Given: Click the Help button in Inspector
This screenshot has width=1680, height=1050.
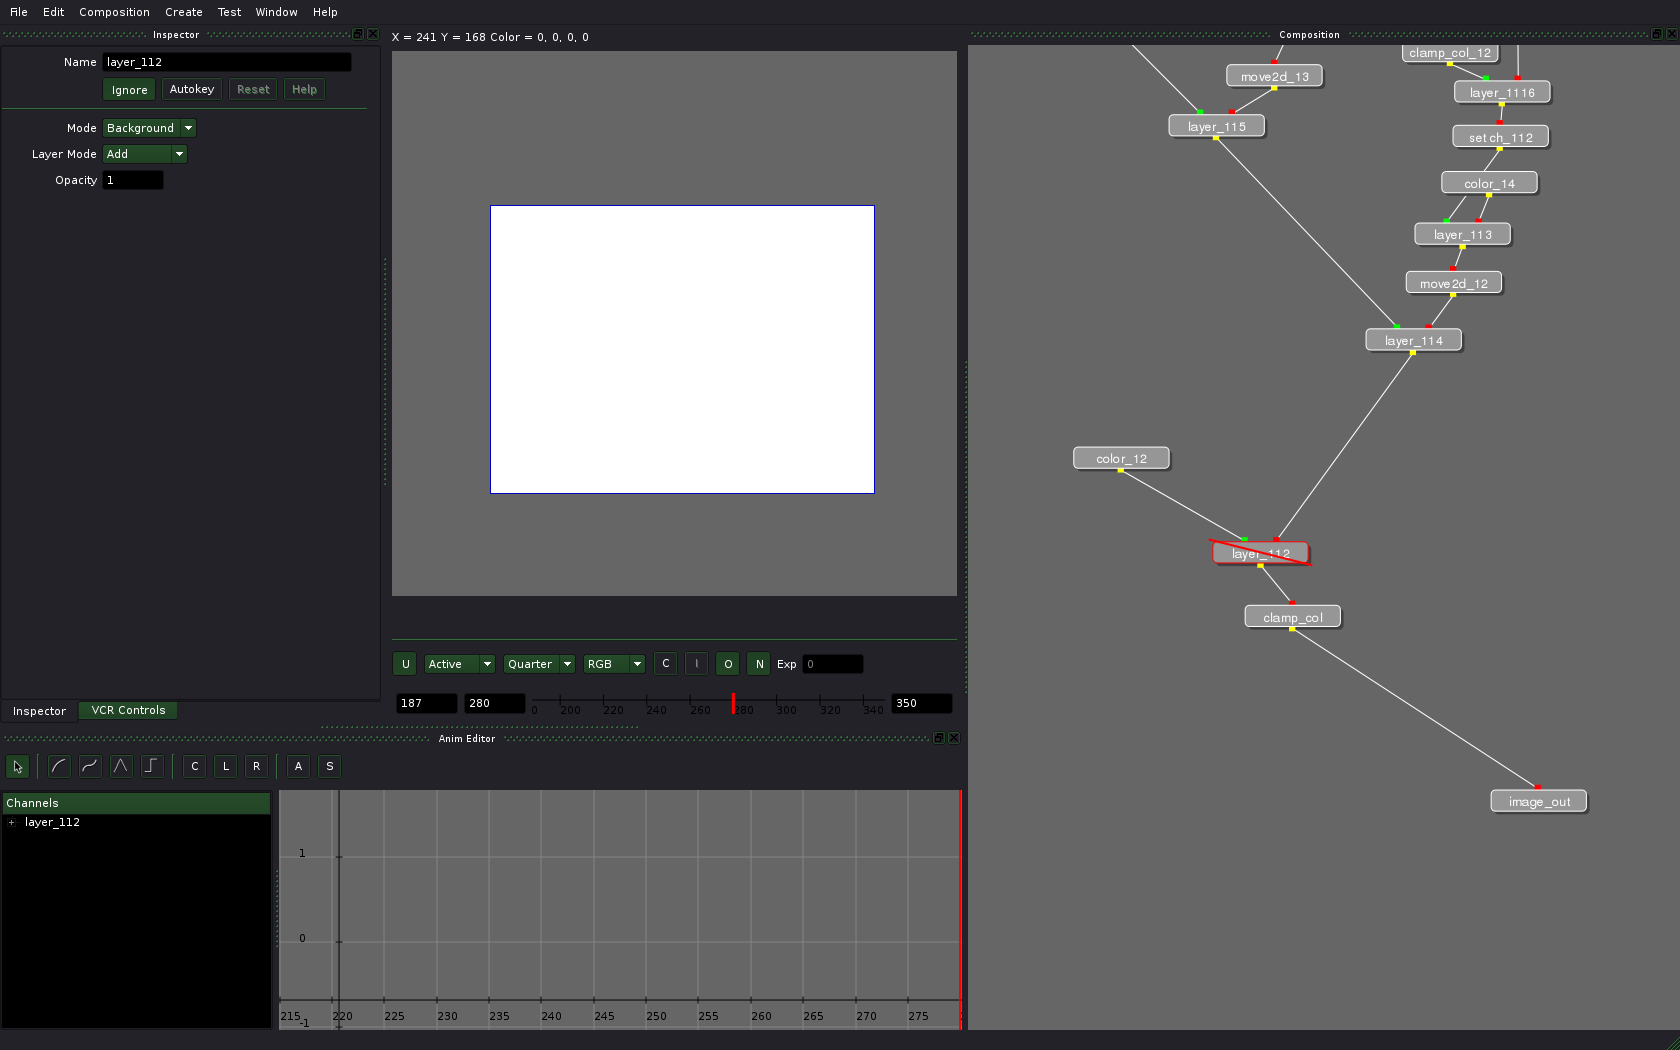Looking at the screenshot, I should click(304, 90).
